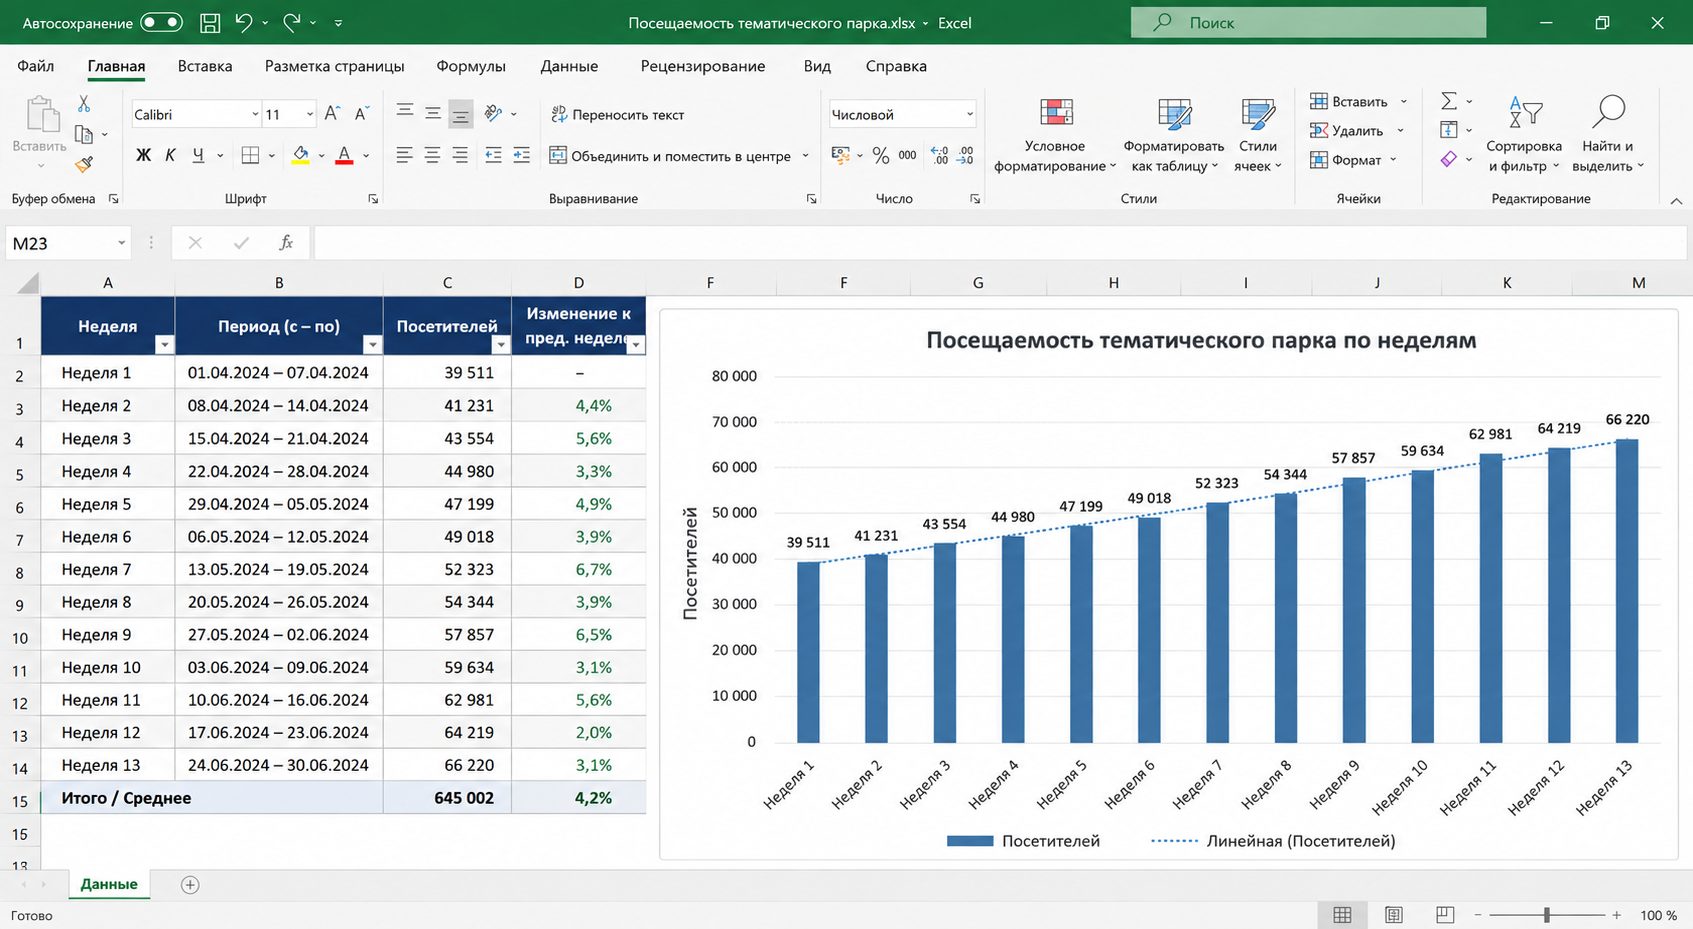This screenshot has height=929, width=1693.
Task: Click the increase font size icon
Action: coord(333,114)
